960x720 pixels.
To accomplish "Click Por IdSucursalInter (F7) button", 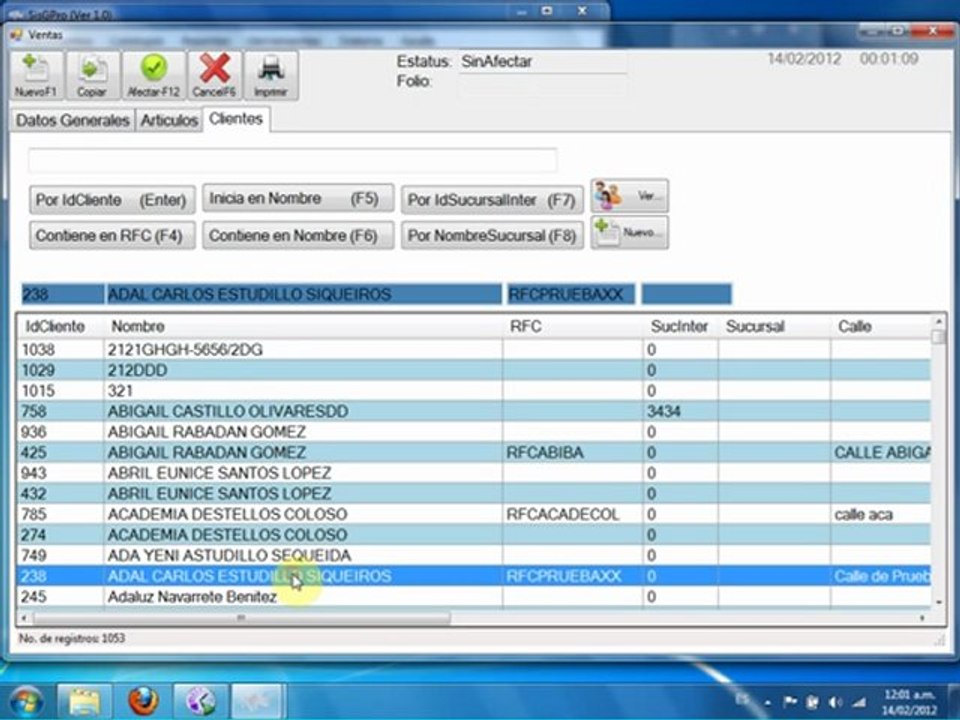I will pos(492,200).
